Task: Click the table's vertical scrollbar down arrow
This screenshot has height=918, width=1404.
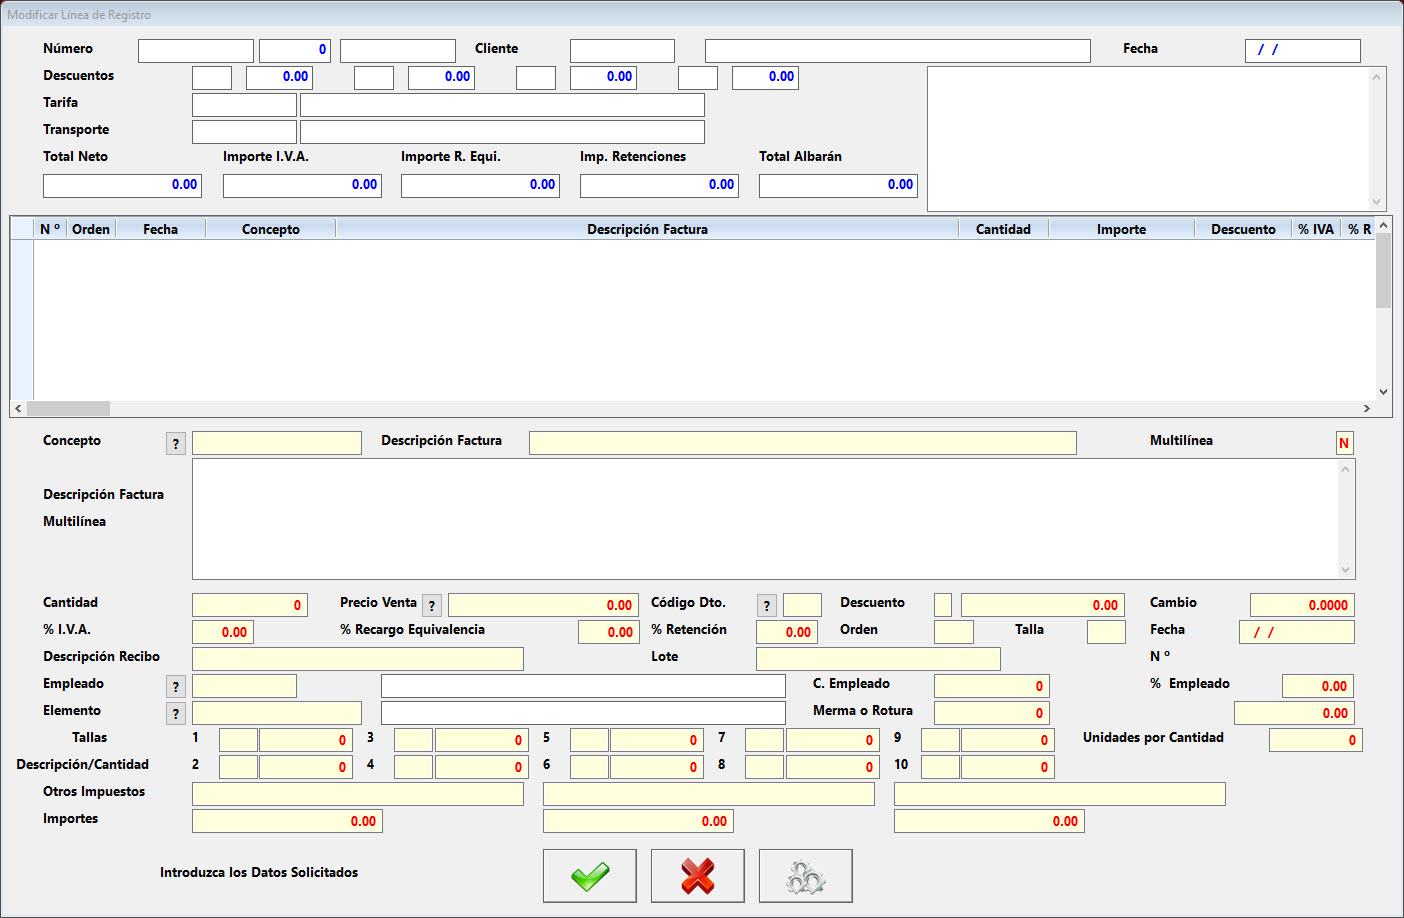Action: 1384,392
